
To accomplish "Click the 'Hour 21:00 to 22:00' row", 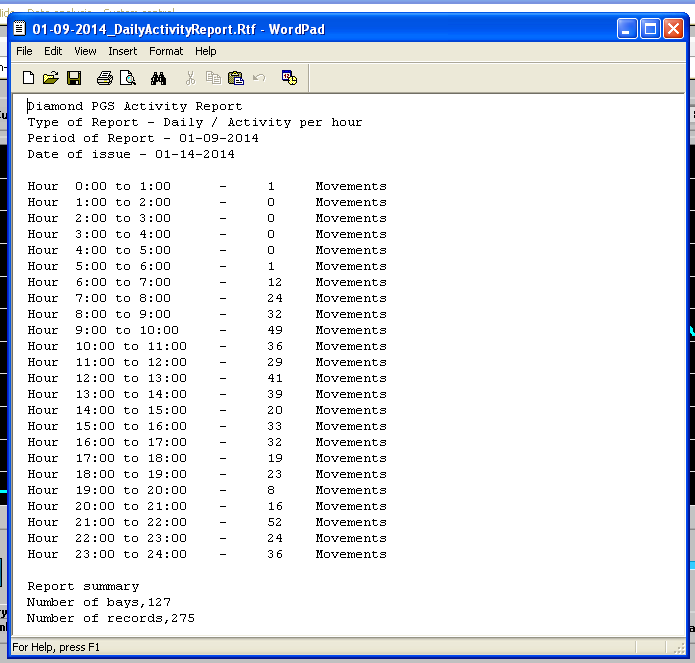I will pyautogui.click(x=207, y=522).
